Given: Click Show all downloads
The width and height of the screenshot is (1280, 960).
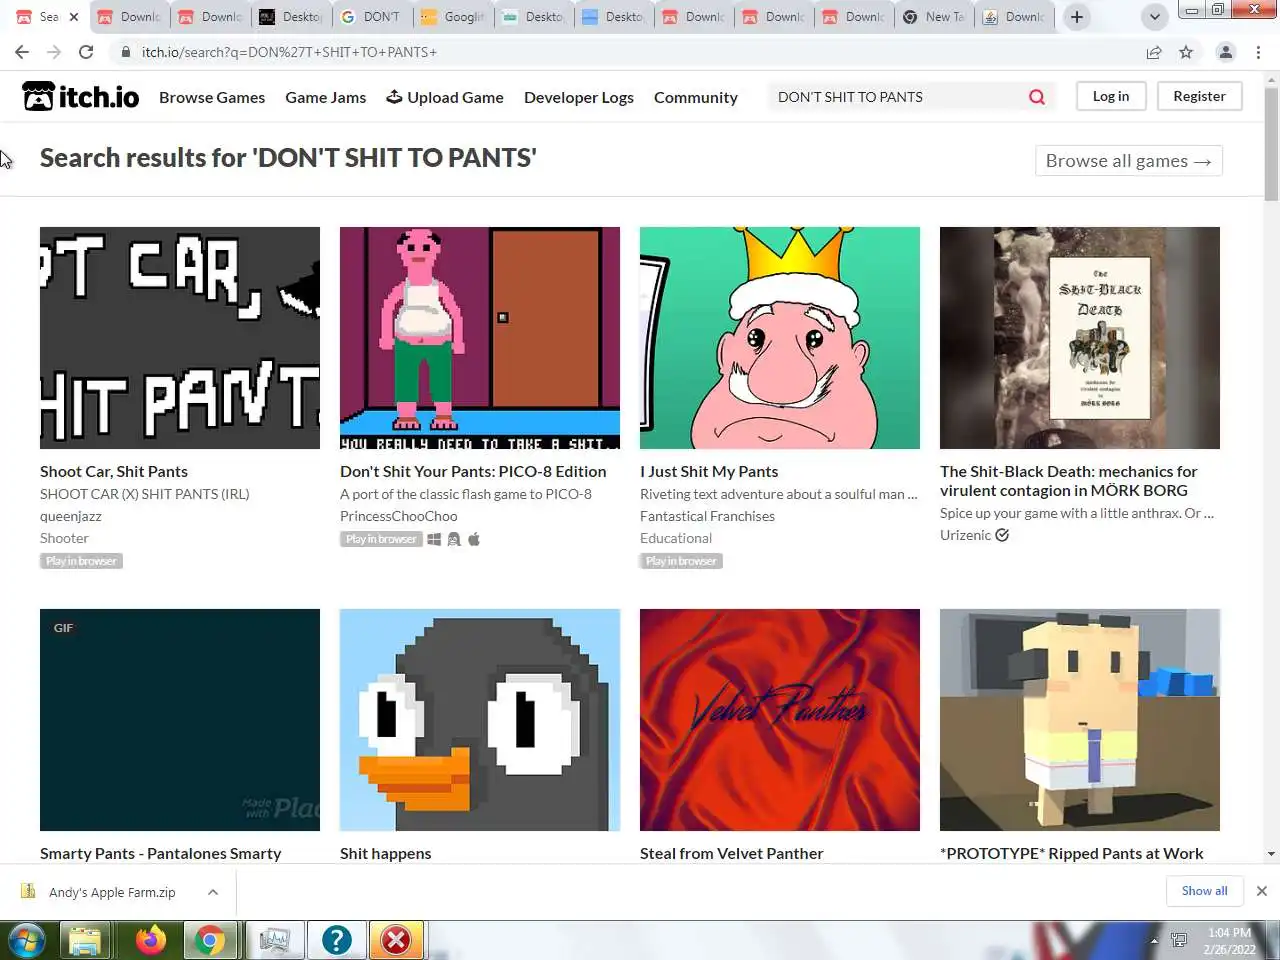Looking at the screenshot, I should (1204, 891).
